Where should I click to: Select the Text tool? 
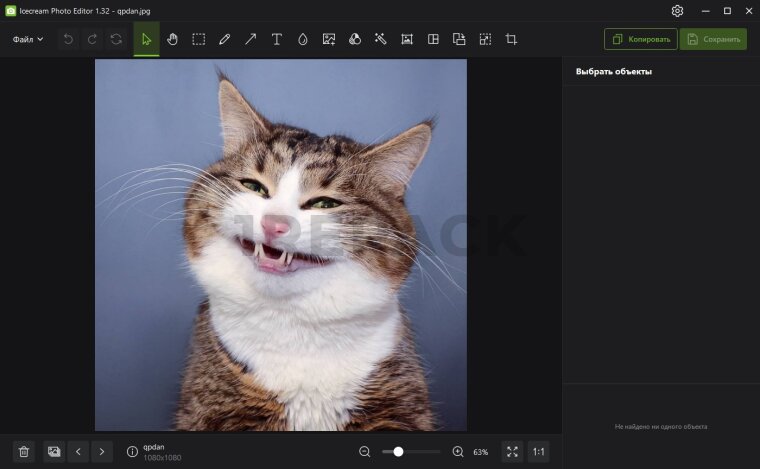(x=277, y=39)
